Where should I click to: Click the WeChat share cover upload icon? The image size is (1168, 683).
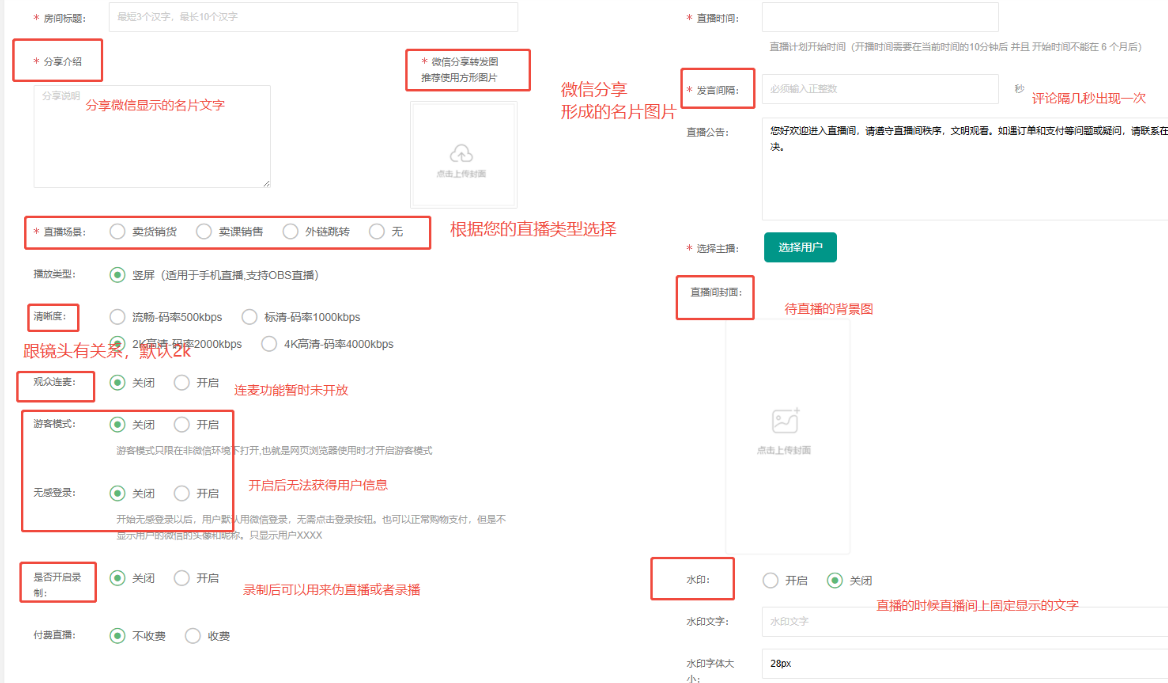coord(461,154)
